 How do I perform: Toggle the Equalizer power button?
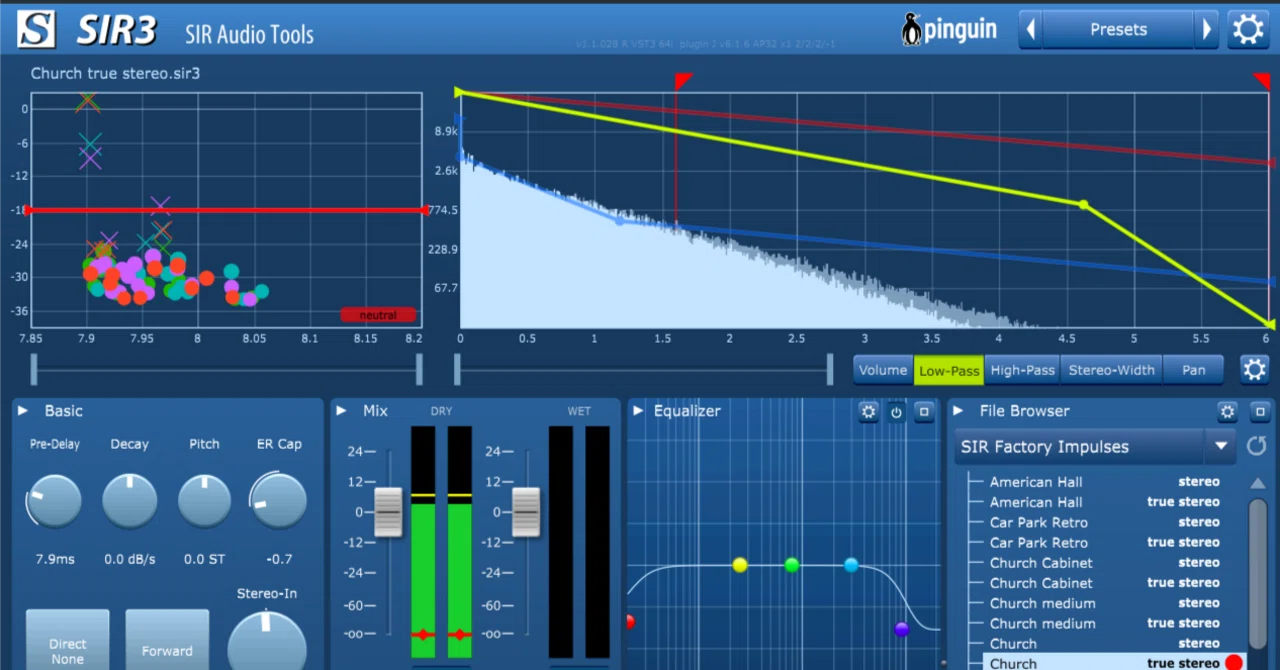point(897,411)
